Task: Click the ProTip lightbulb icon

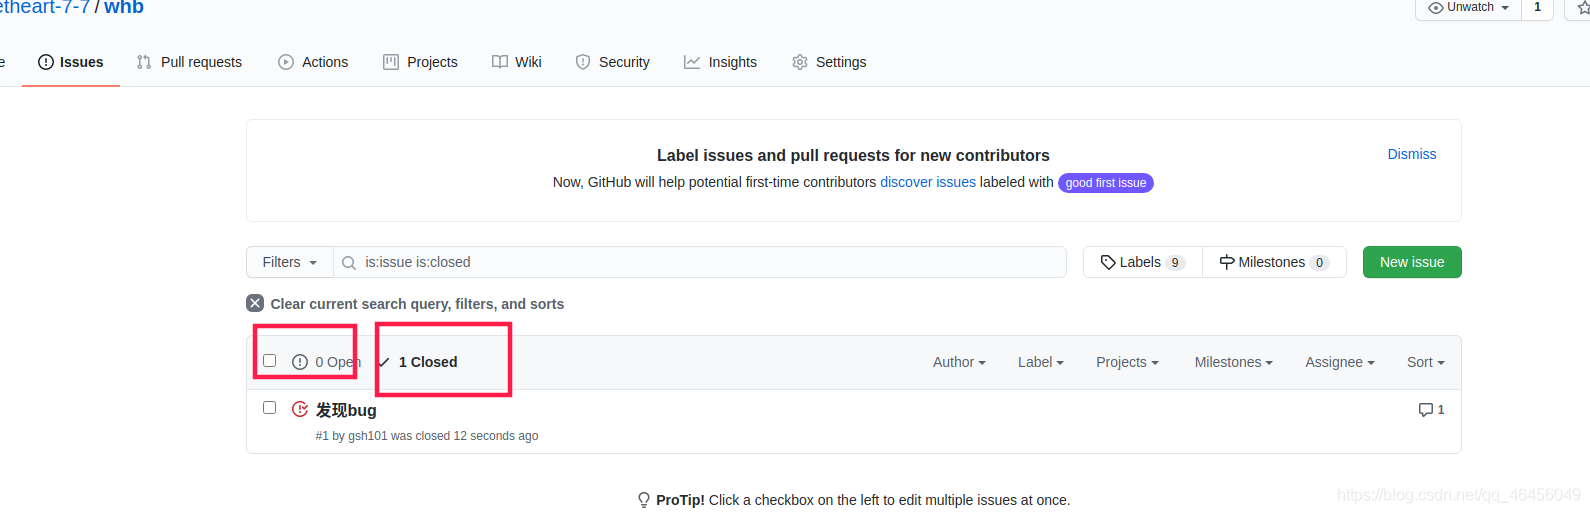Action: 644,500
